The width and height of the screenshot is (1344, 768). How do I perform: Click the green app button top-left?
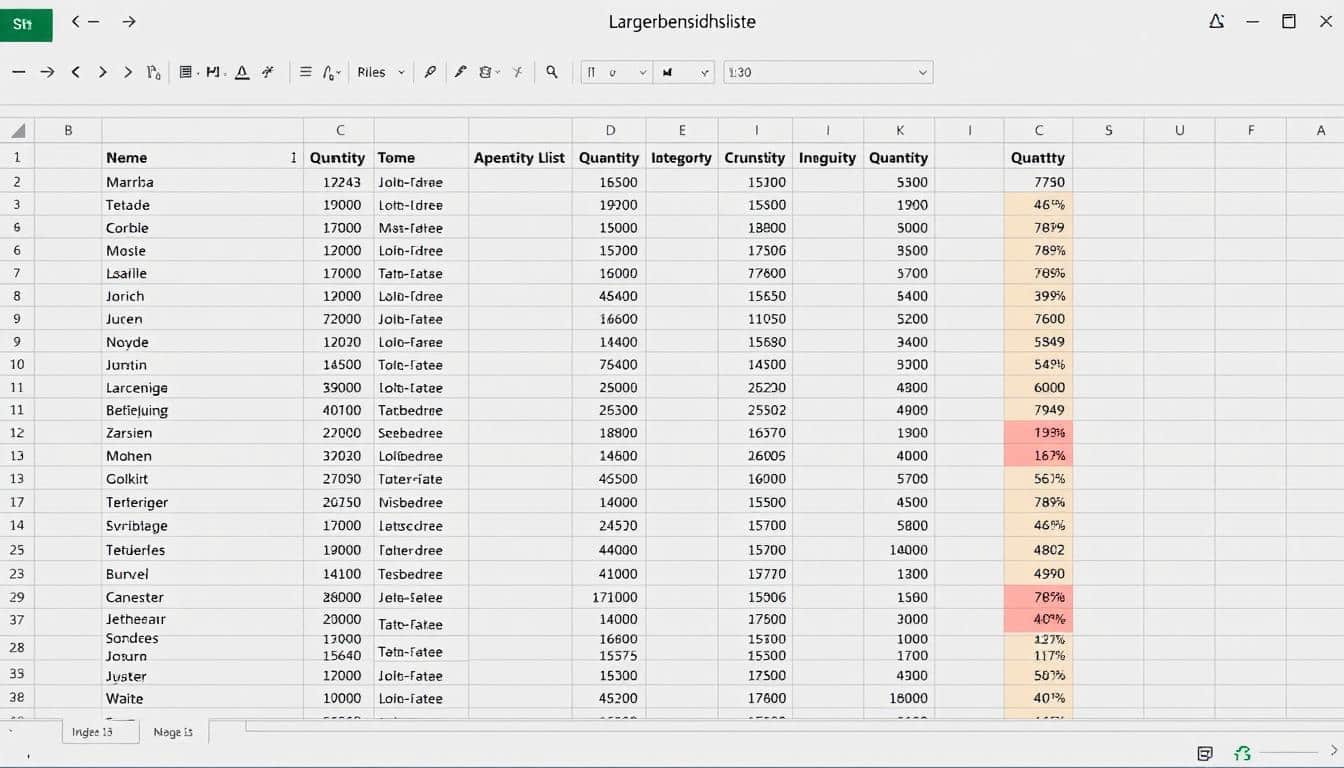26,24
